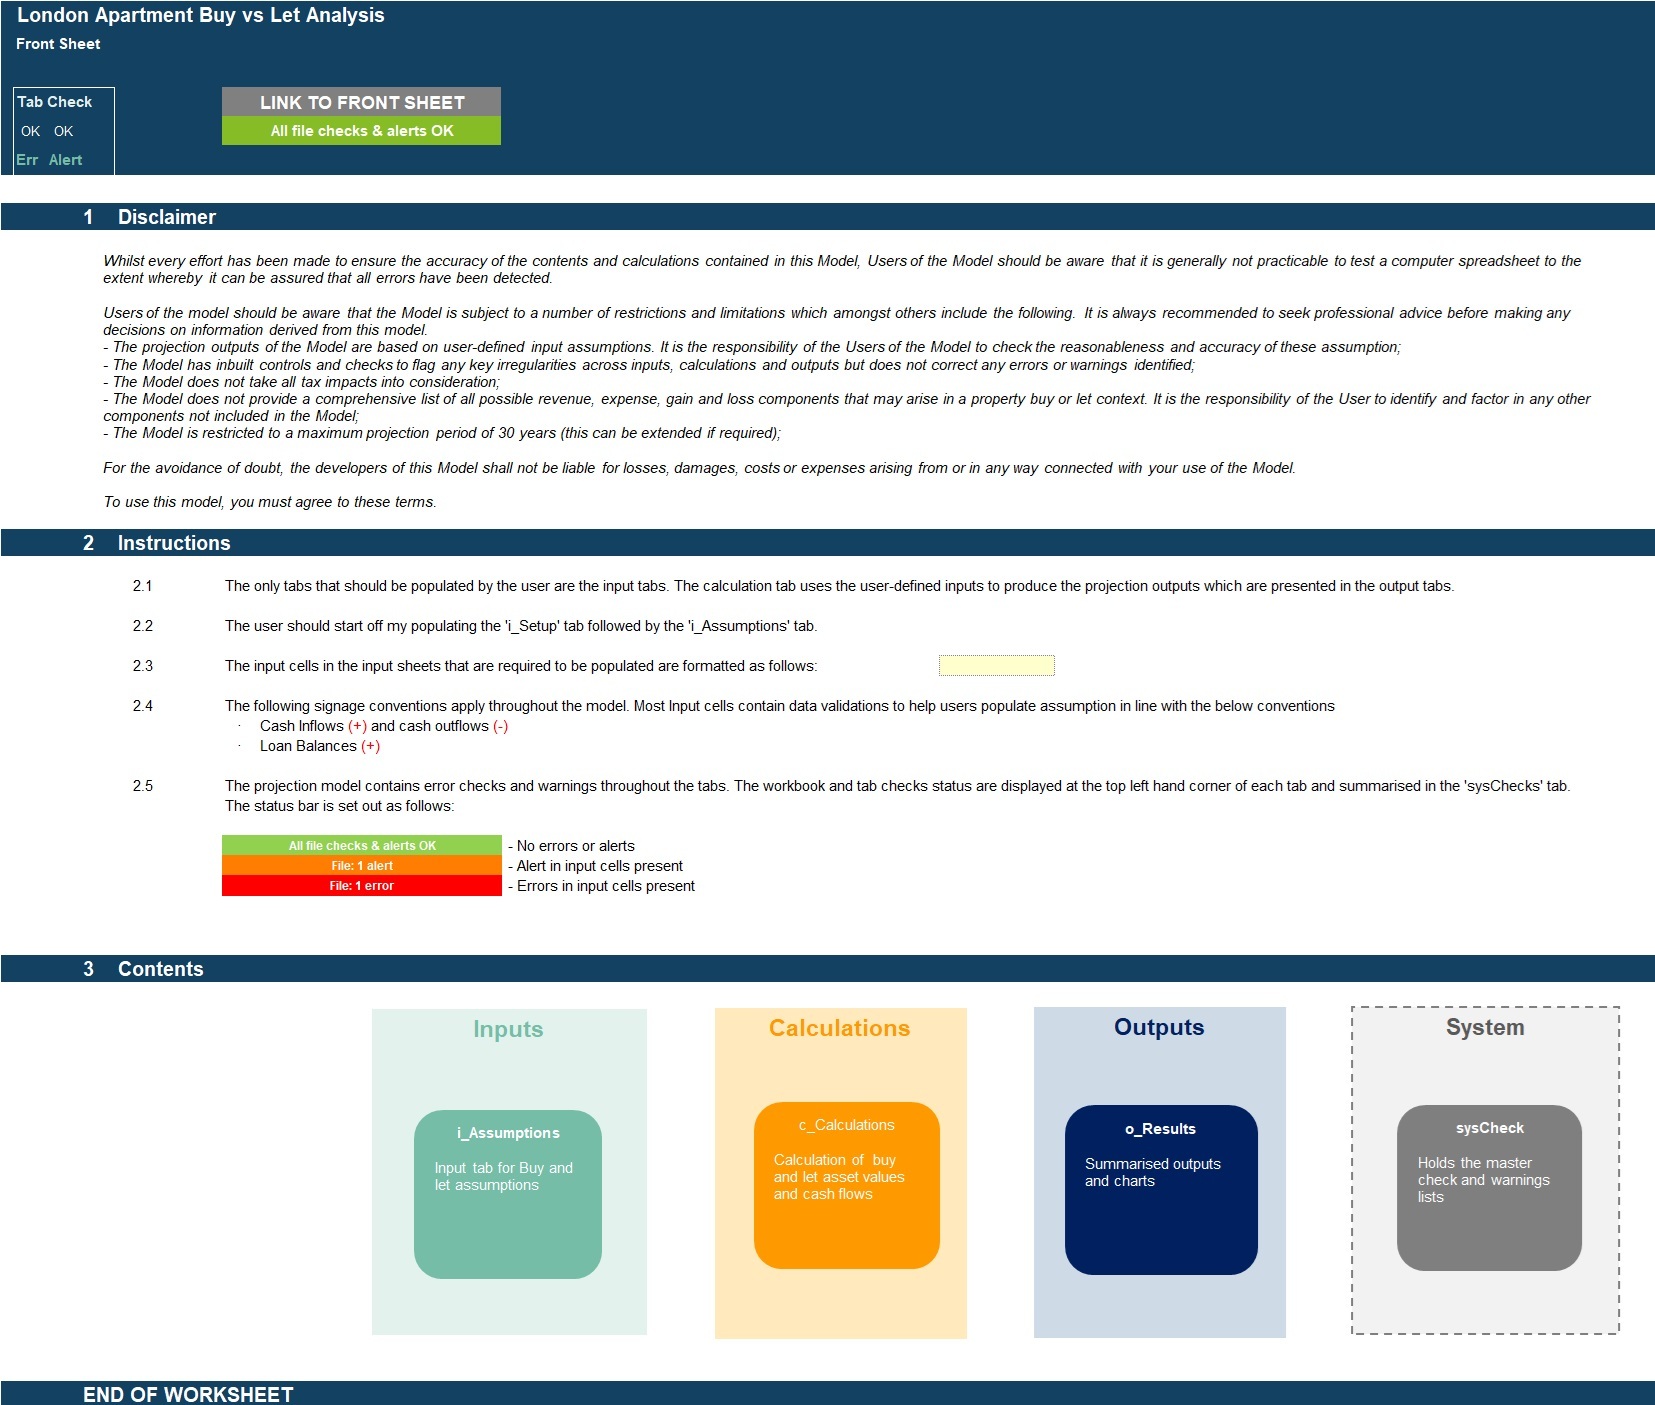Click '- Errors in input cells present' text

601,886
